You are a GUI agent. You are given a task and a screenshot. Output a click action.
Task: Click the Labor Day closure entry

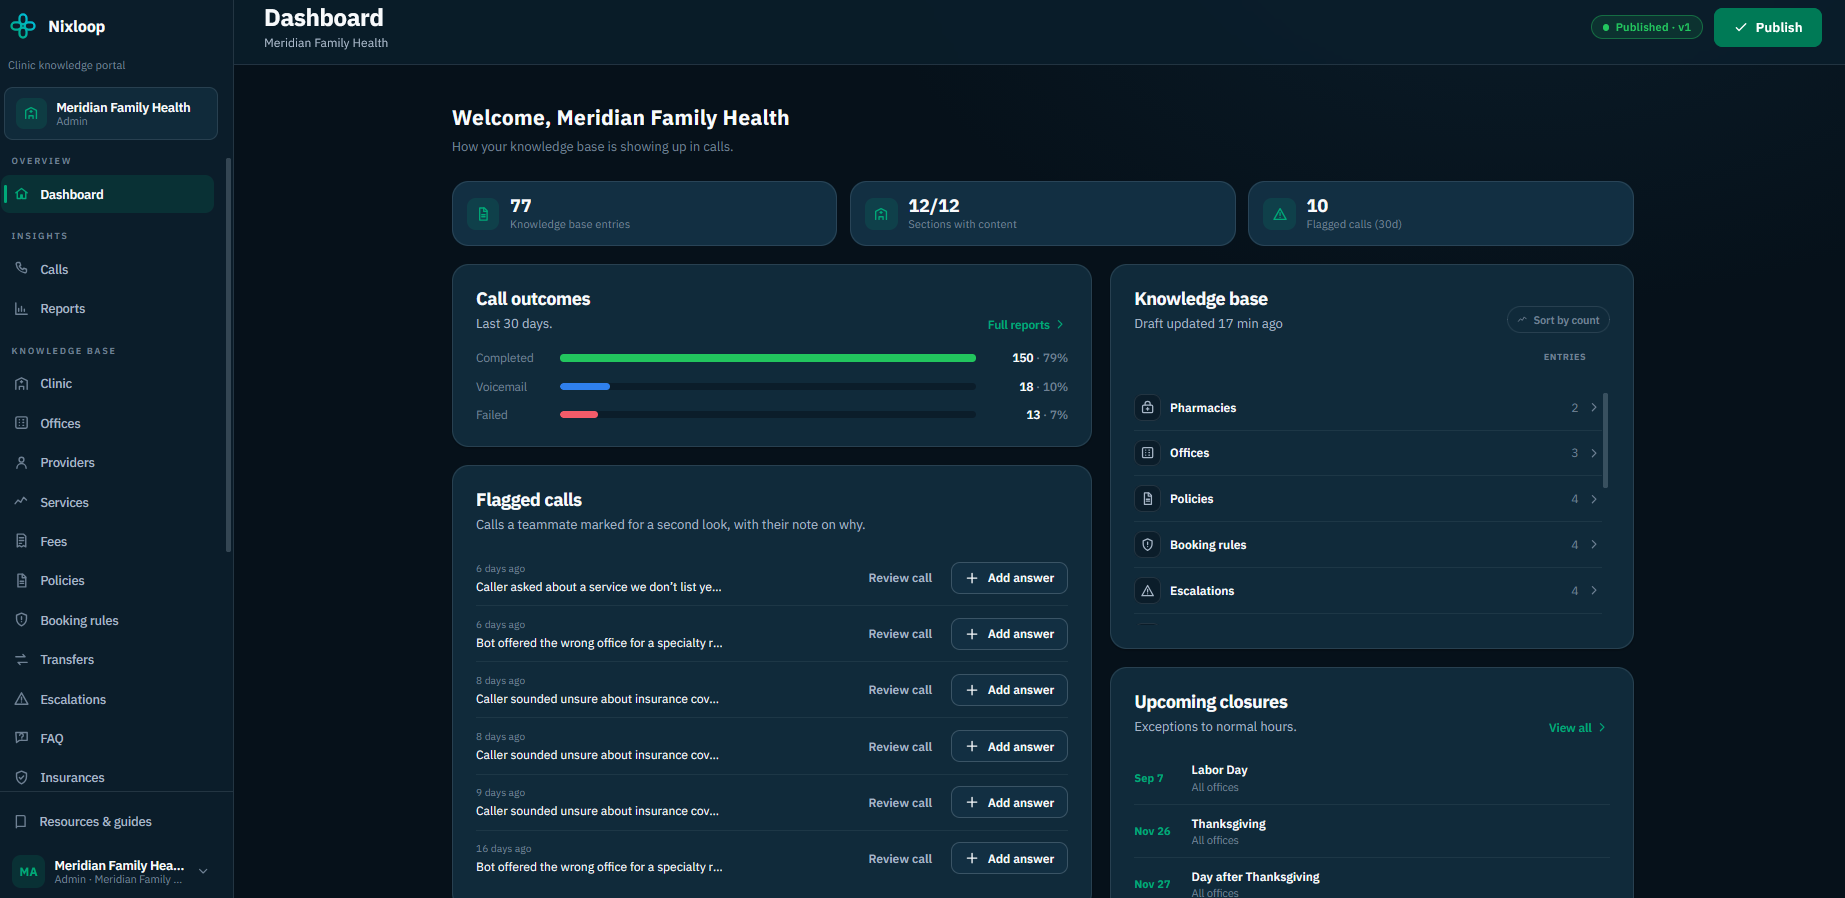pos(1371,778)
